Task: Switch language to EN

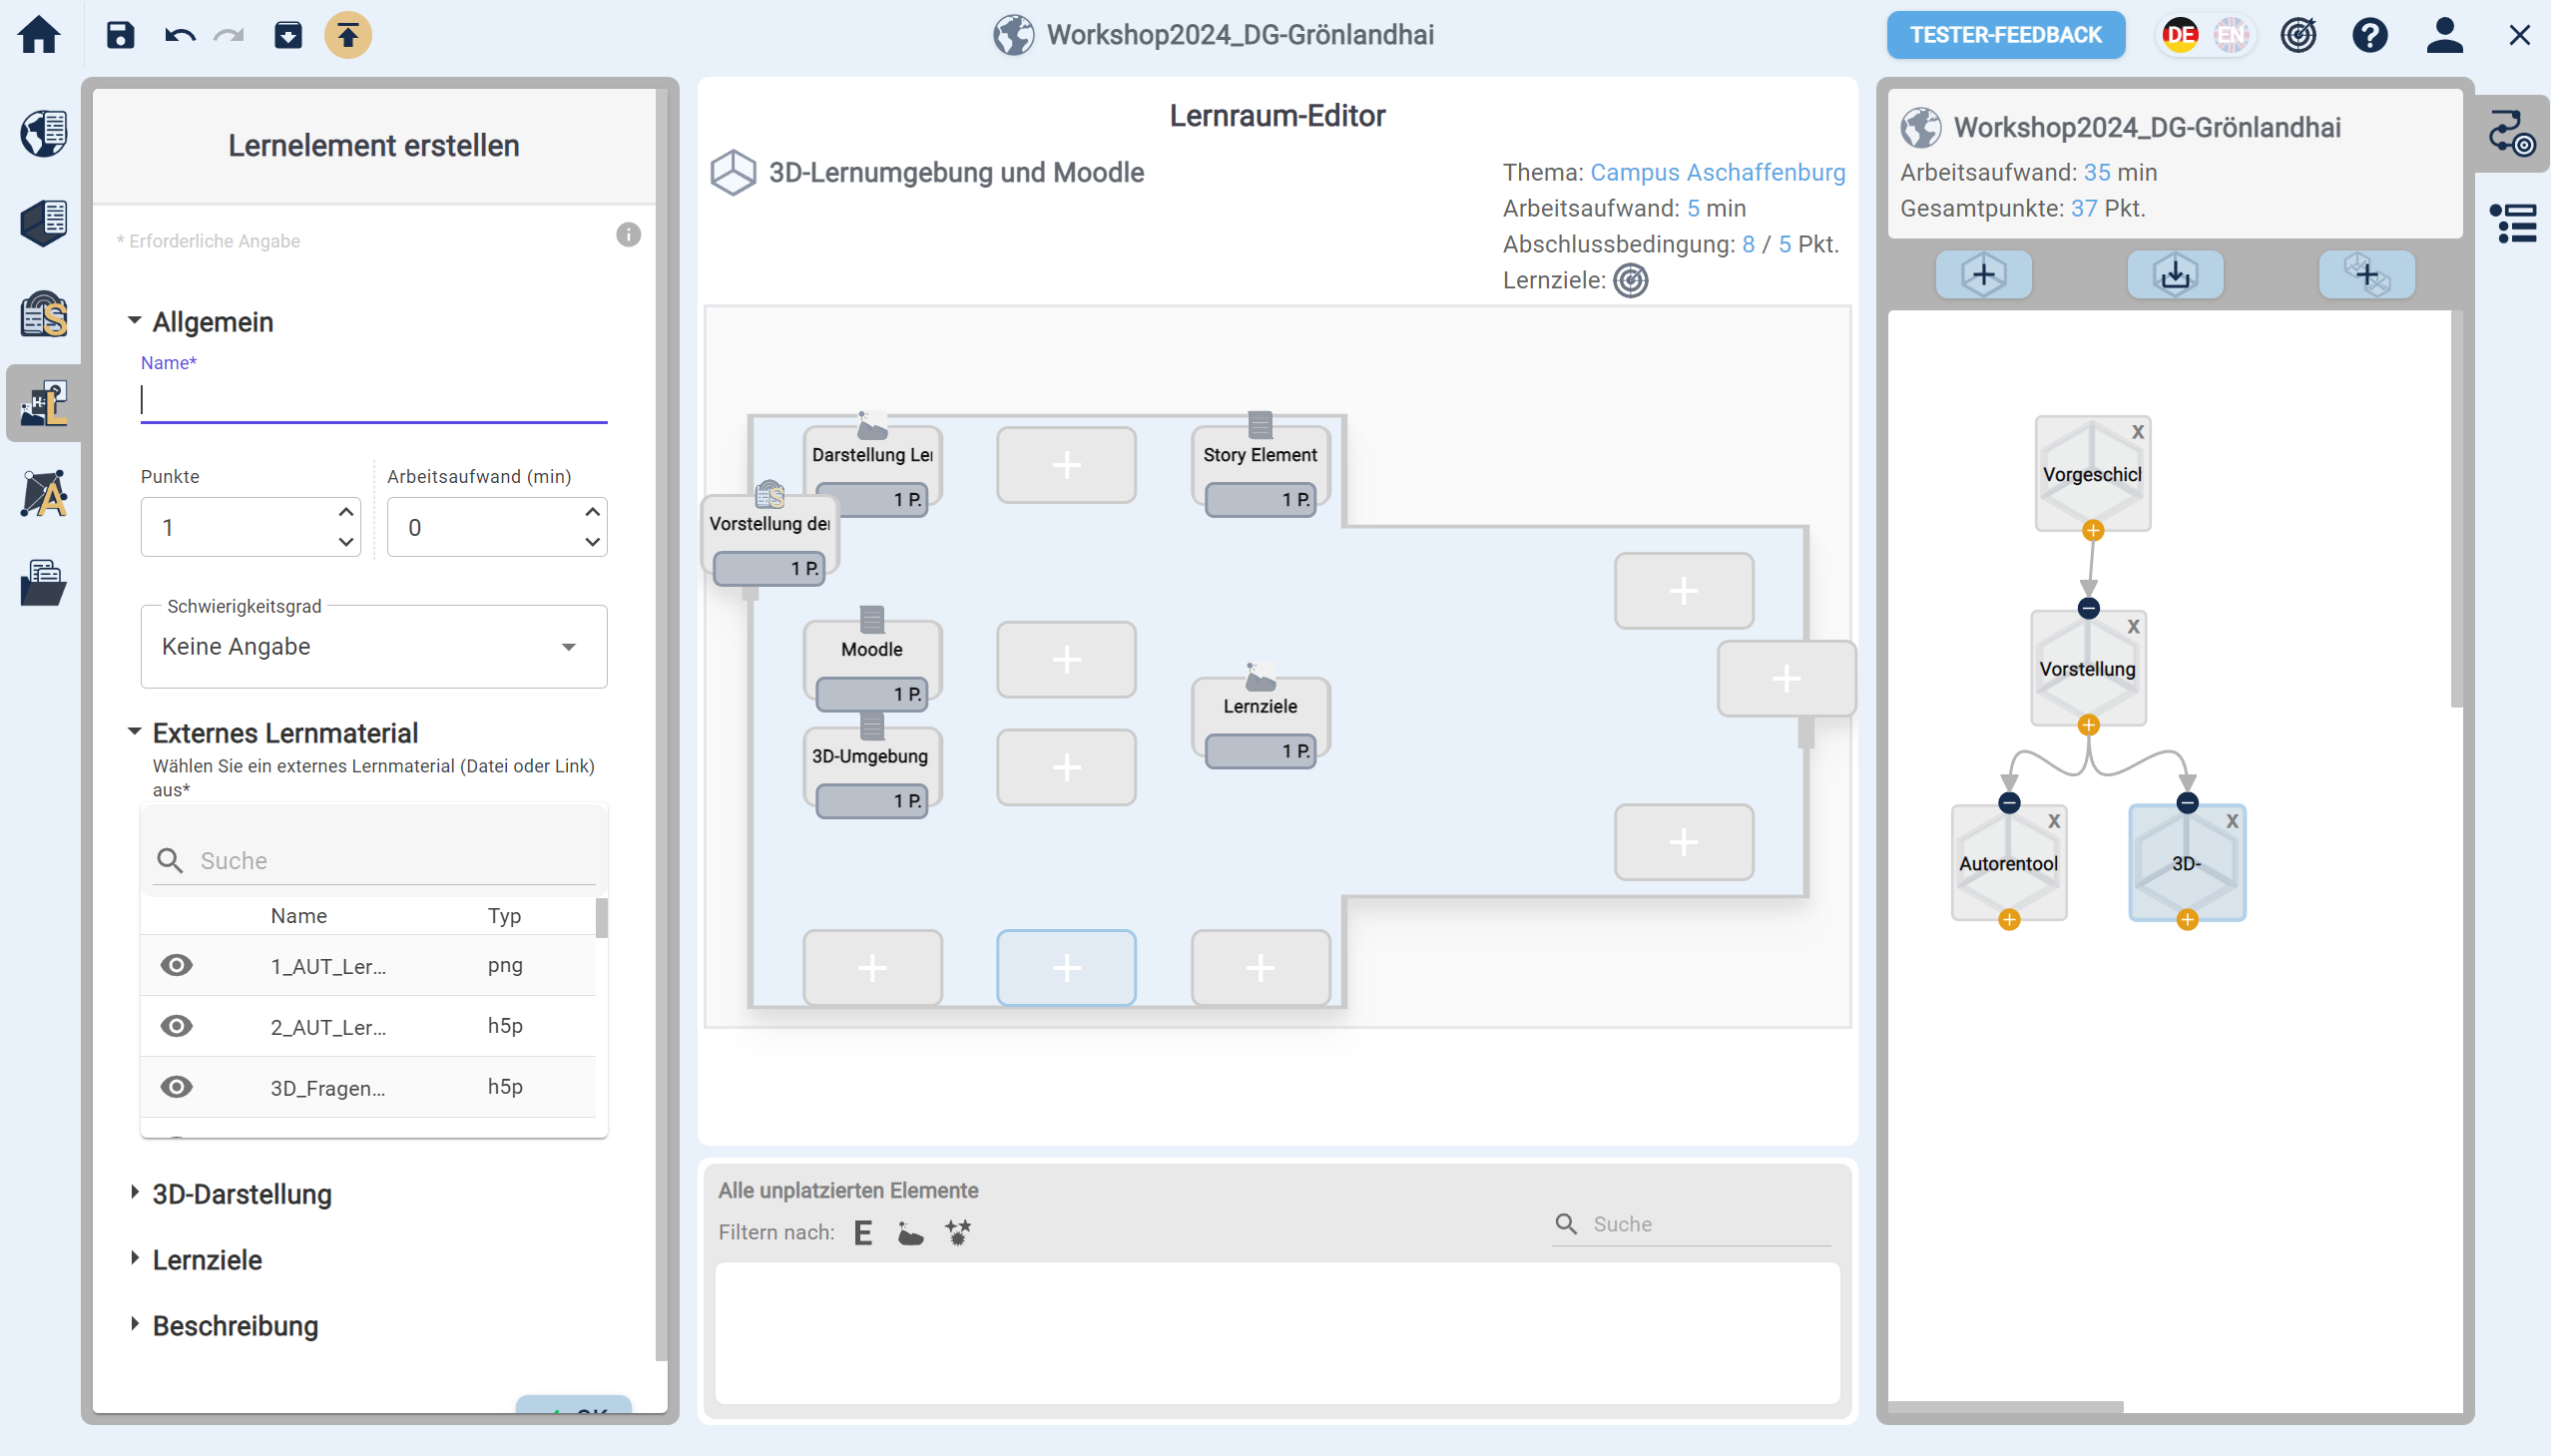Action: pyautogui.click(x=2230, y=35)
